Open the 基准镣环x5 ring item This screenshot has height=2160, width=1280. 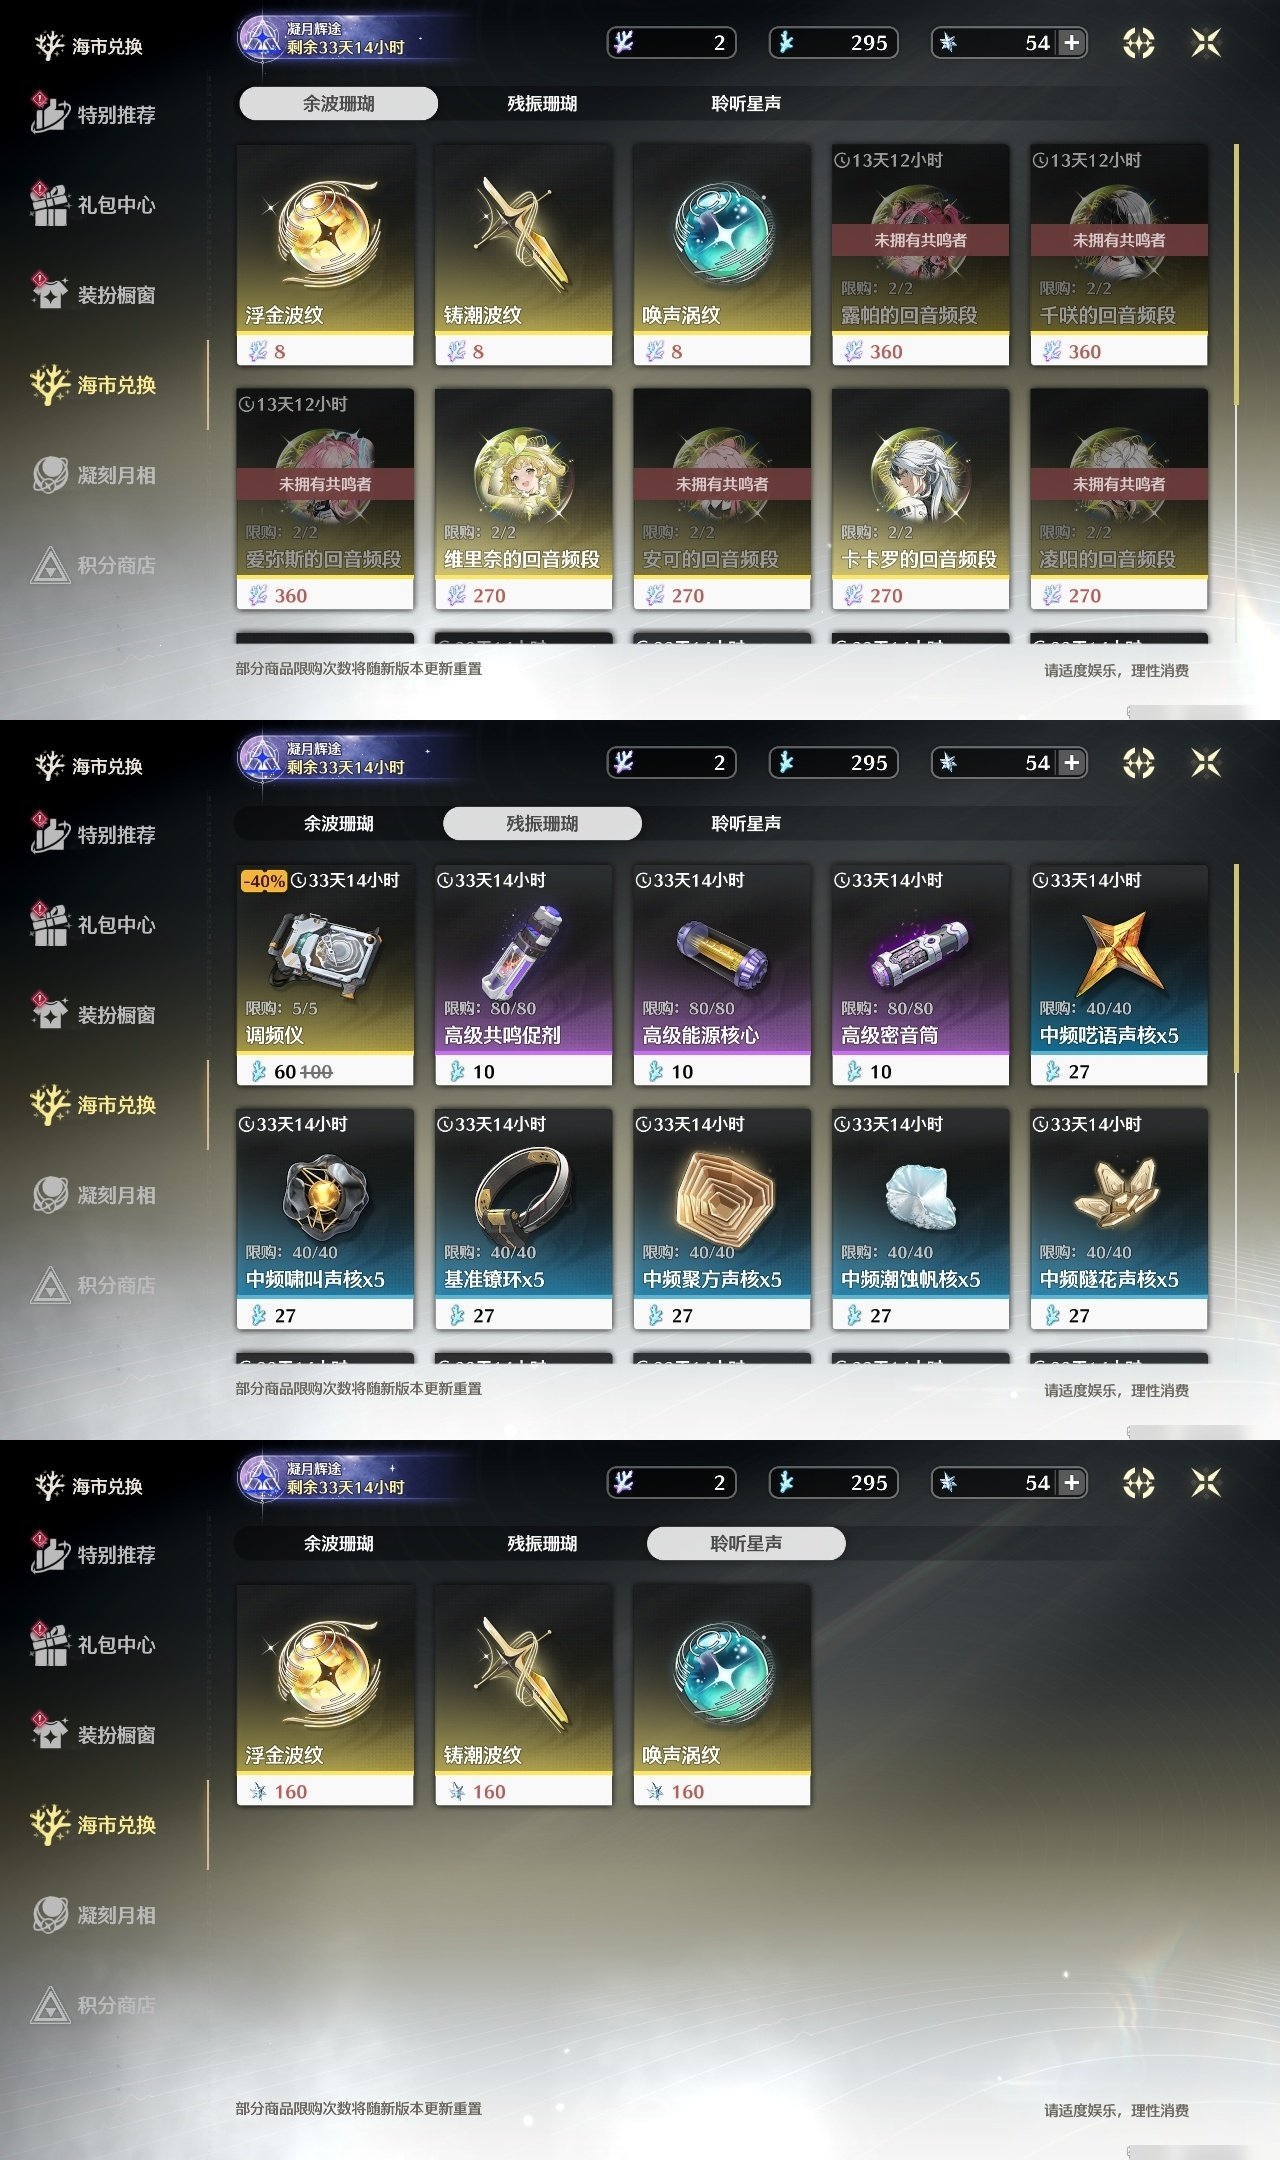click(523, 1219)
